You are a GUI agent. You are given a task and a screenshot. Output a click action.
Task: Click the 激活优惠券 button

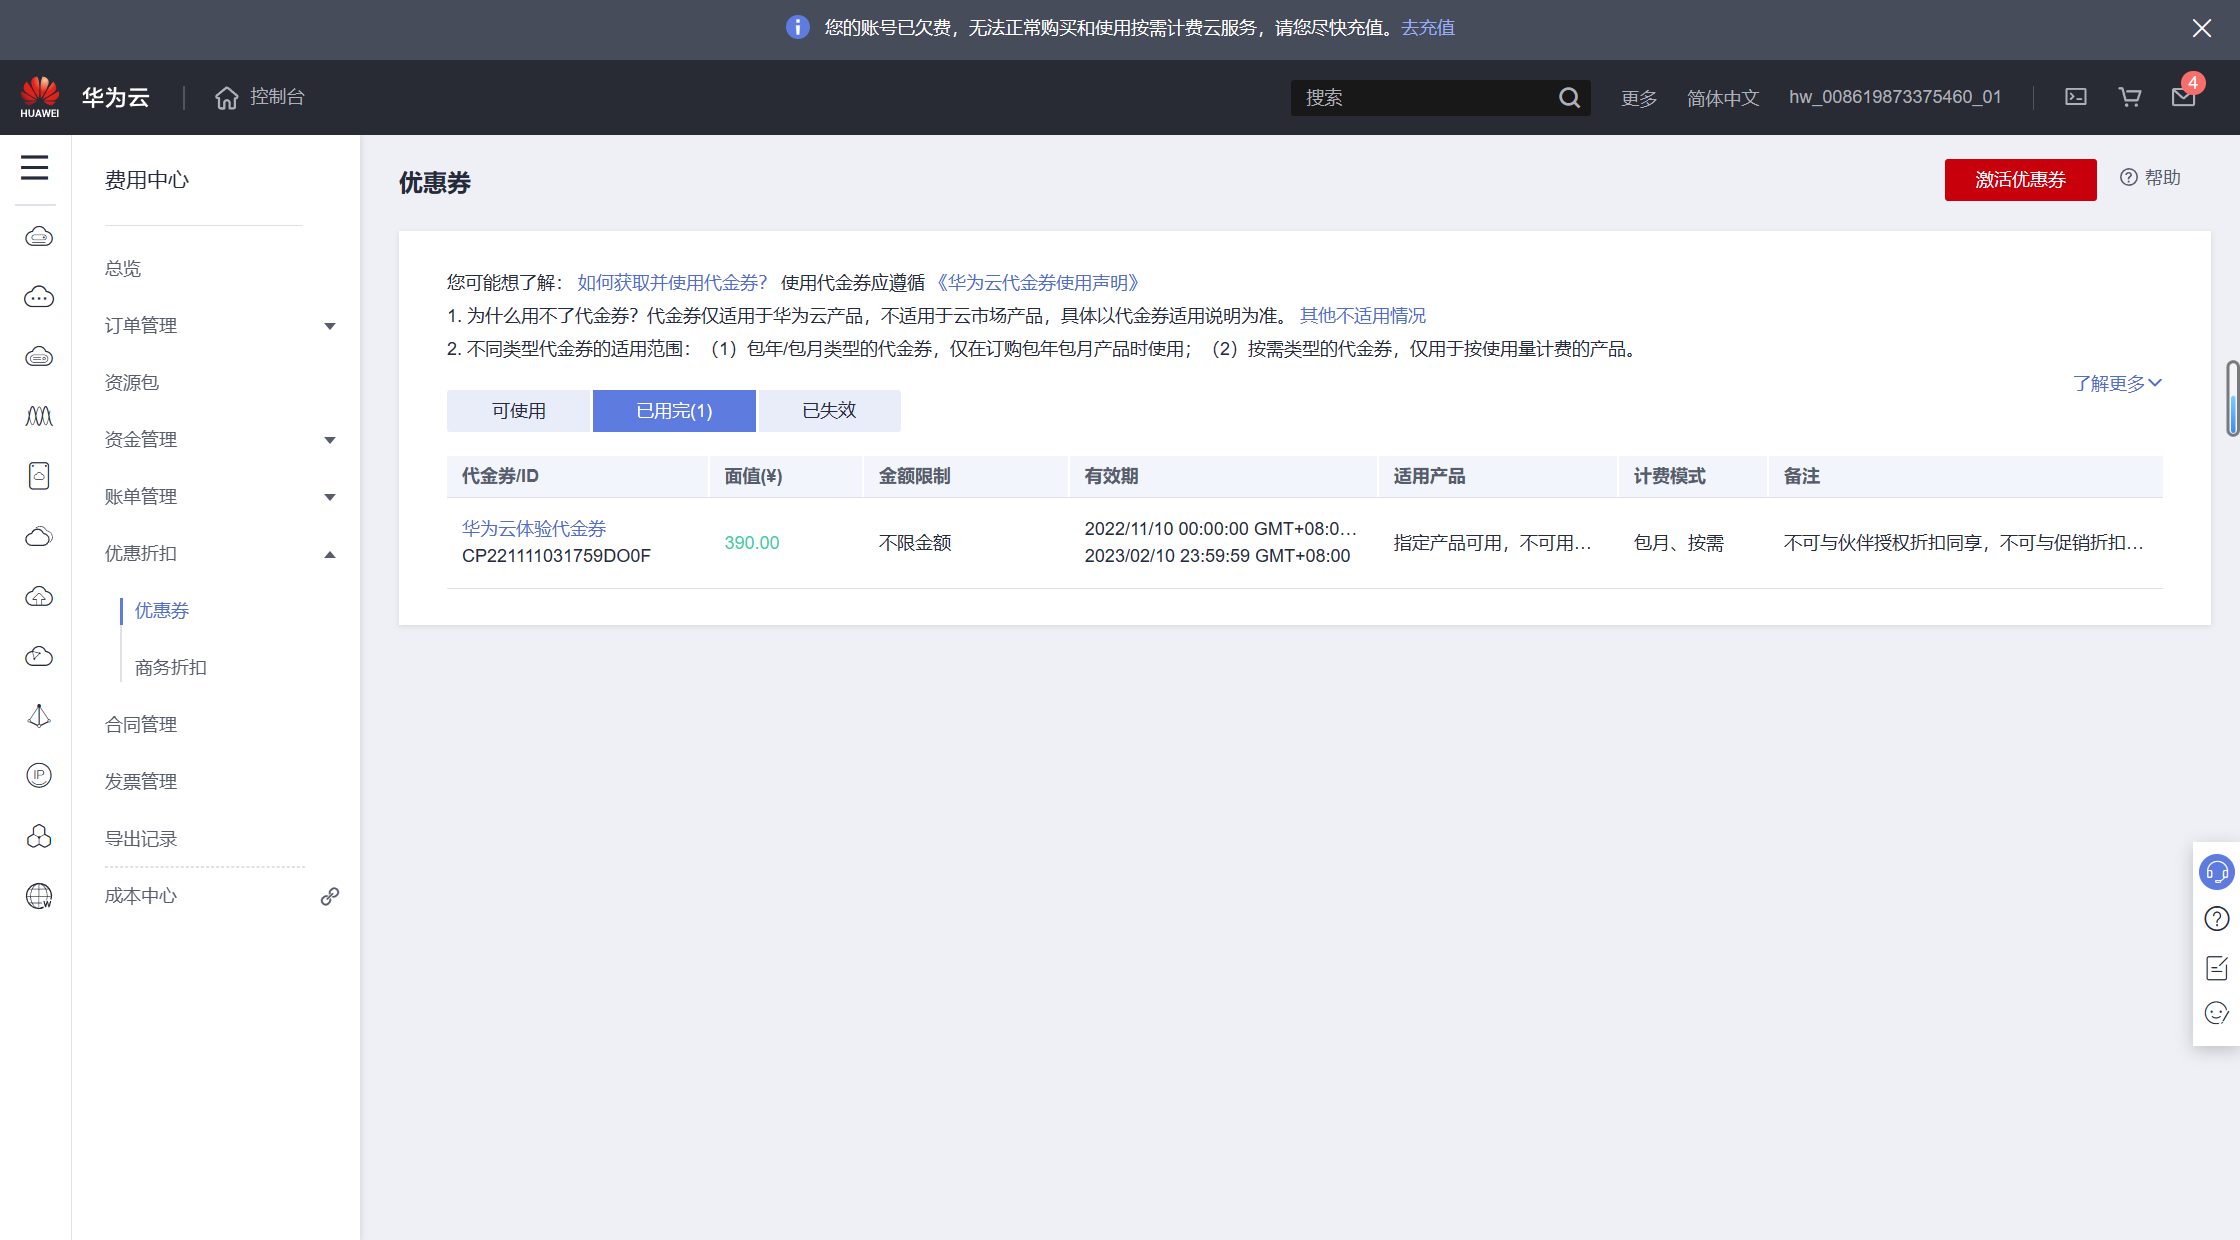pyautogui.click(x=2020, y=180)
